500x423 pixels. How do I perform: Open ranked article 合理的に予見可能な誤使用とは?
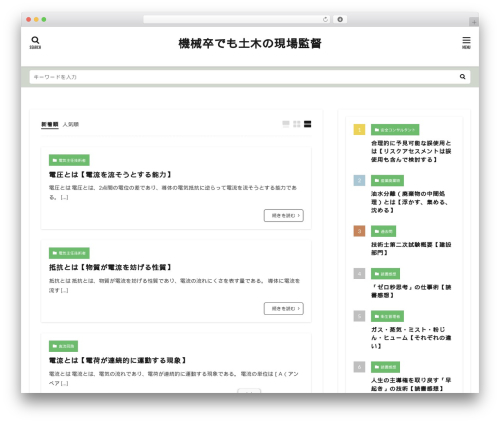411,151
